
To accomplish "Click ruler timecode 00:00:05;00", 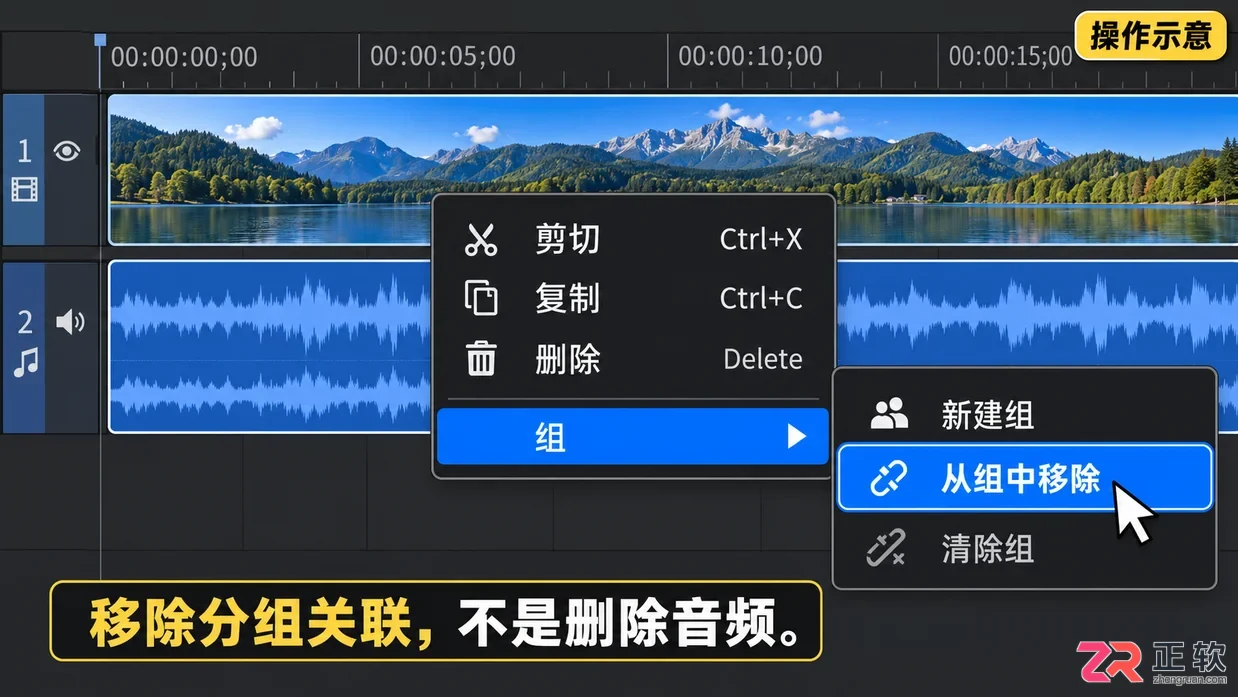I will tap(443, 56).
